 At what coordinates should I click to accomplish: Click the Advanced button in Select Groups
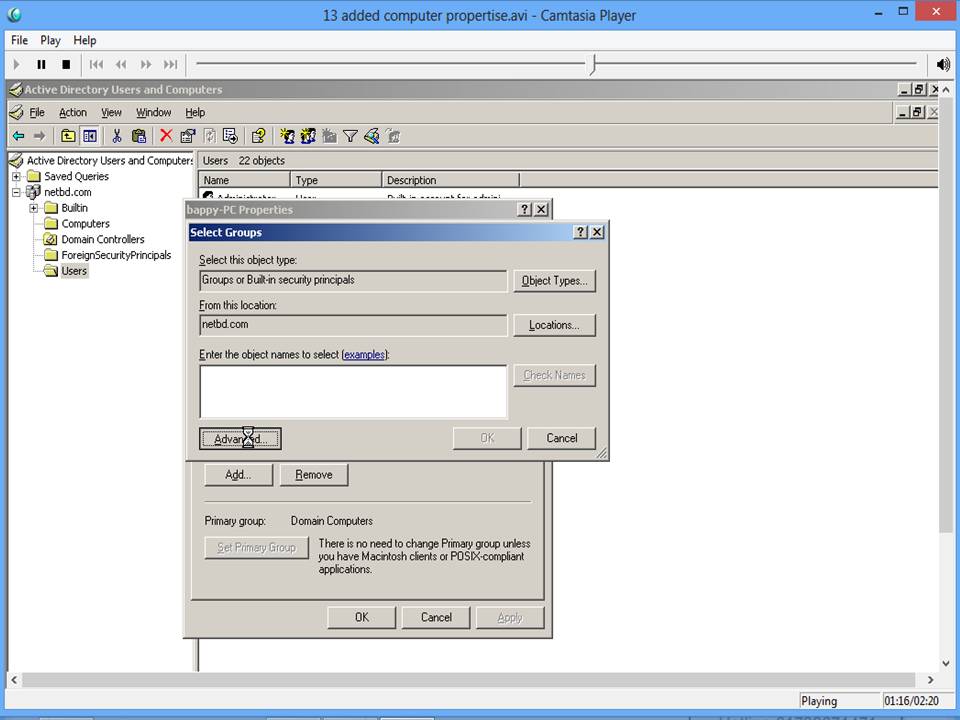pos(240,438)
